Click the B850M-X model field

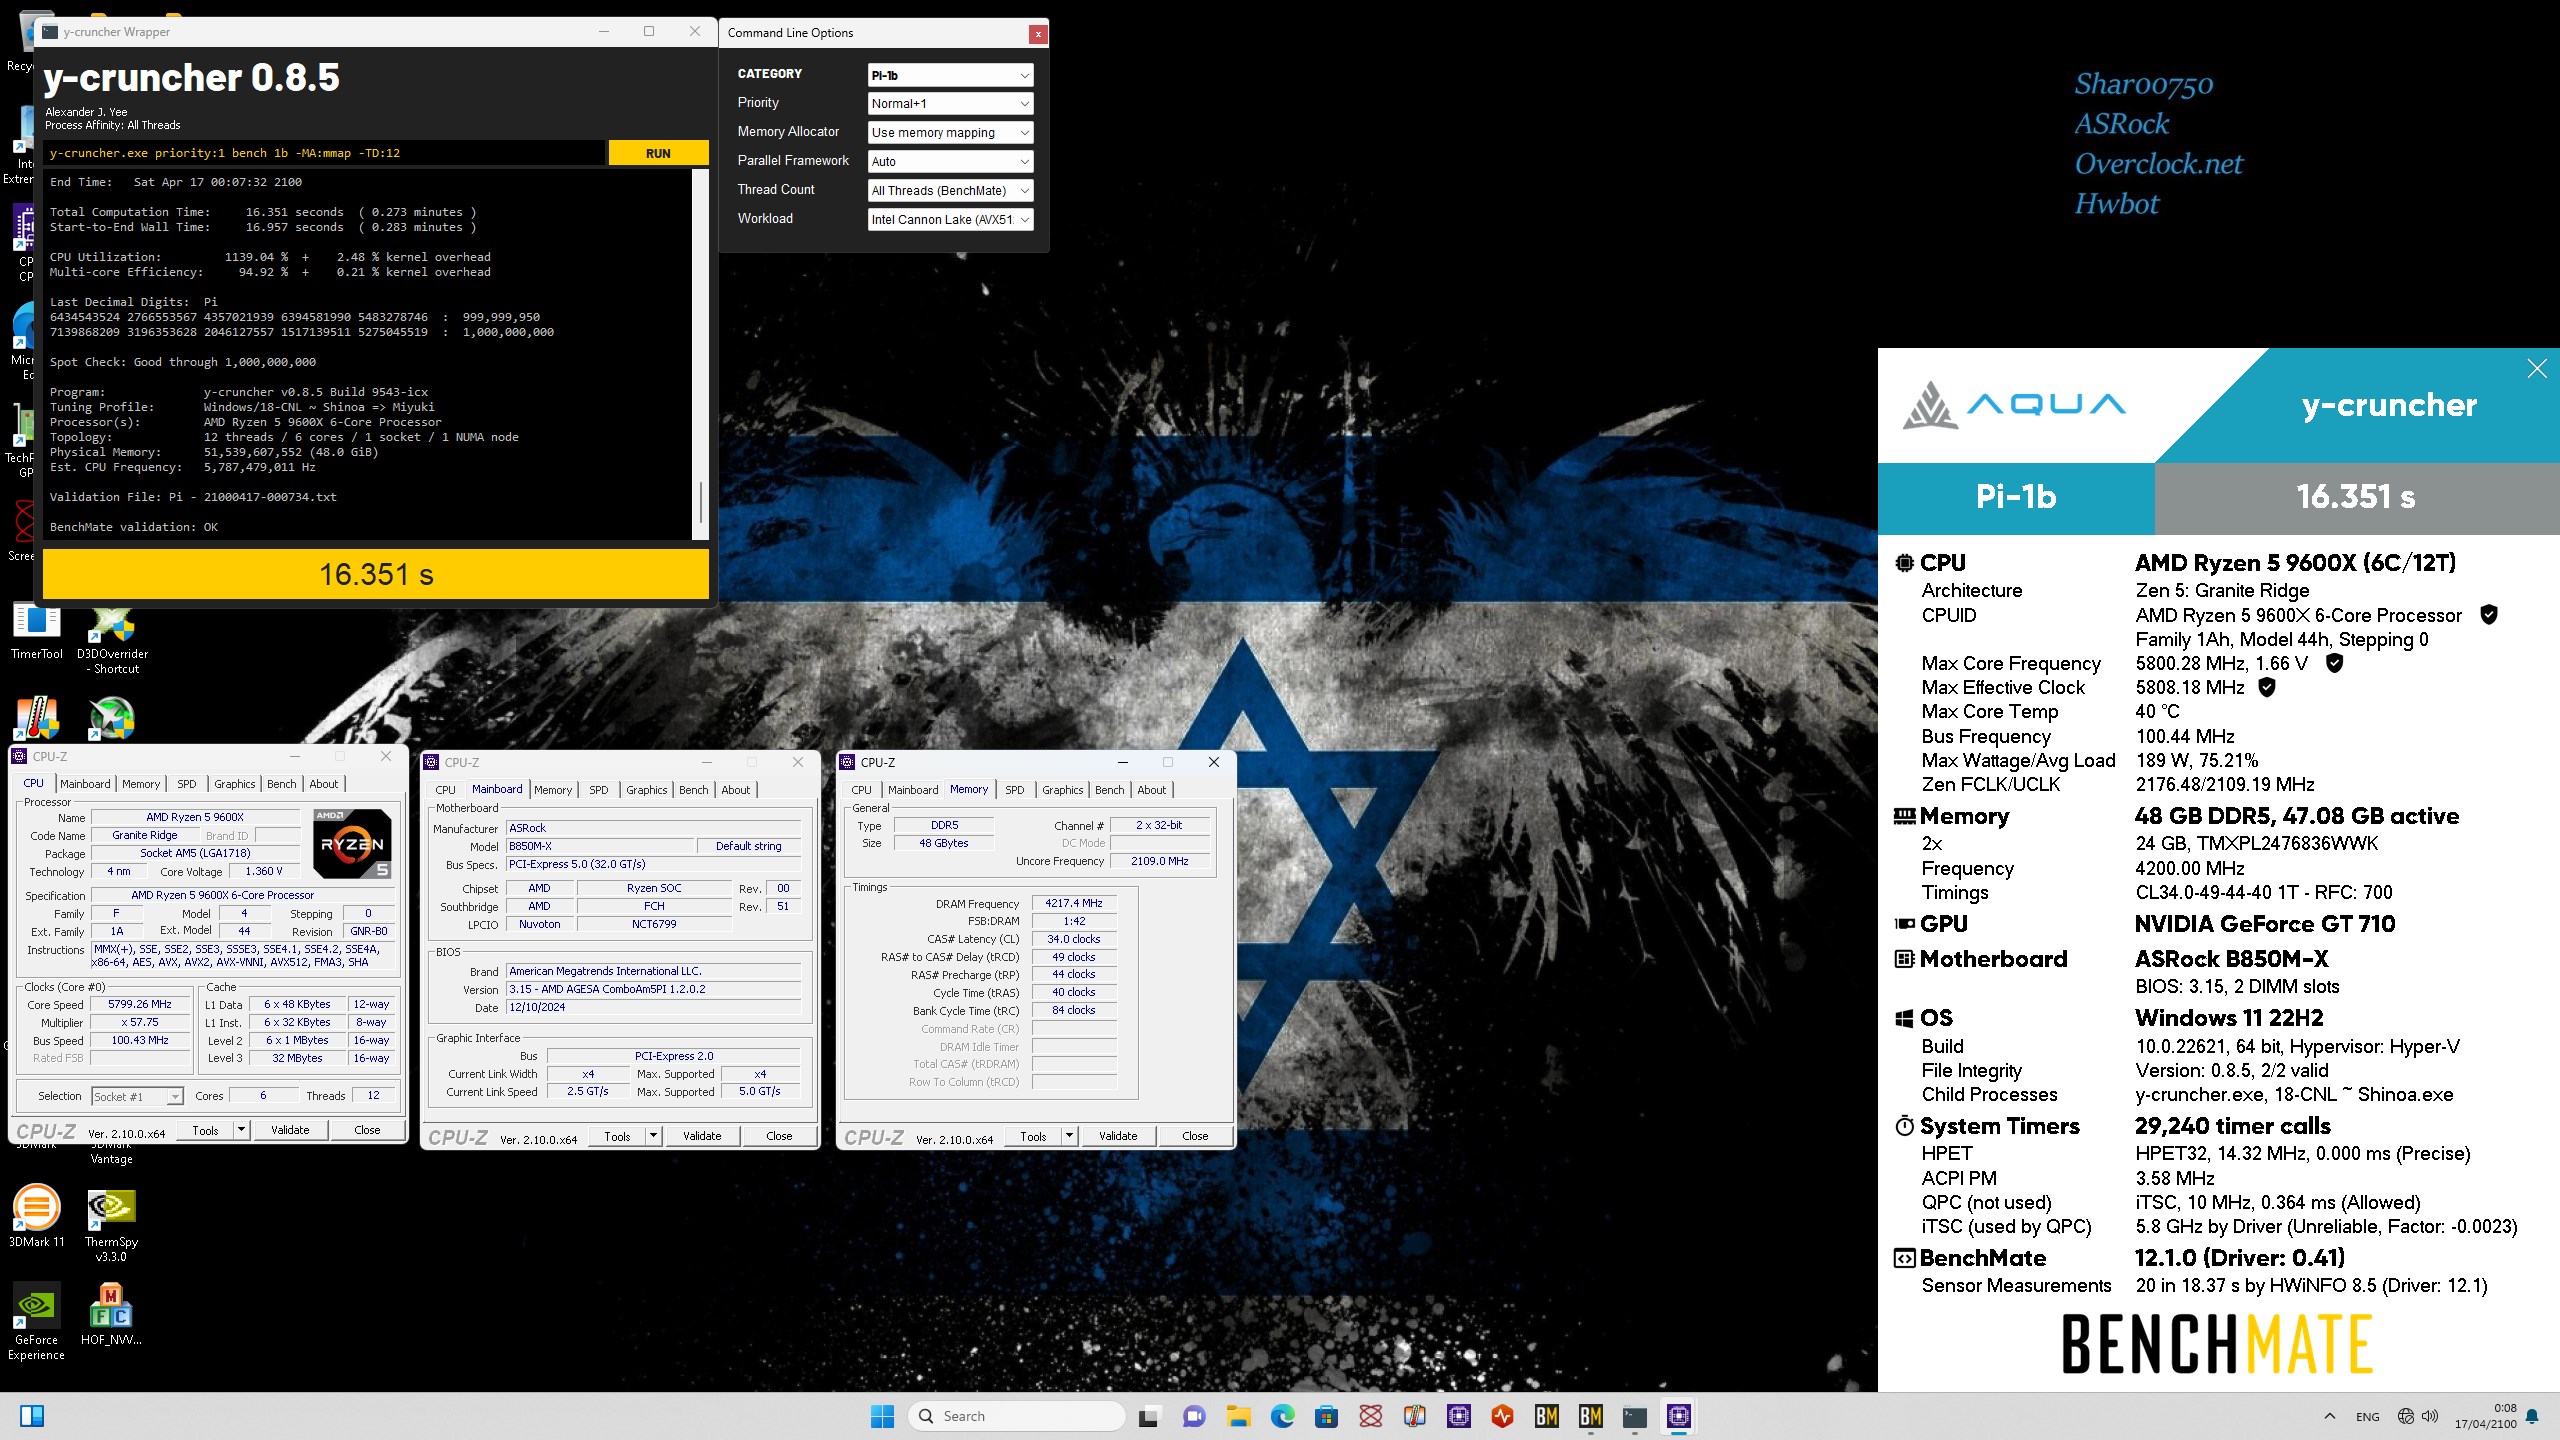tap(598, 846)
